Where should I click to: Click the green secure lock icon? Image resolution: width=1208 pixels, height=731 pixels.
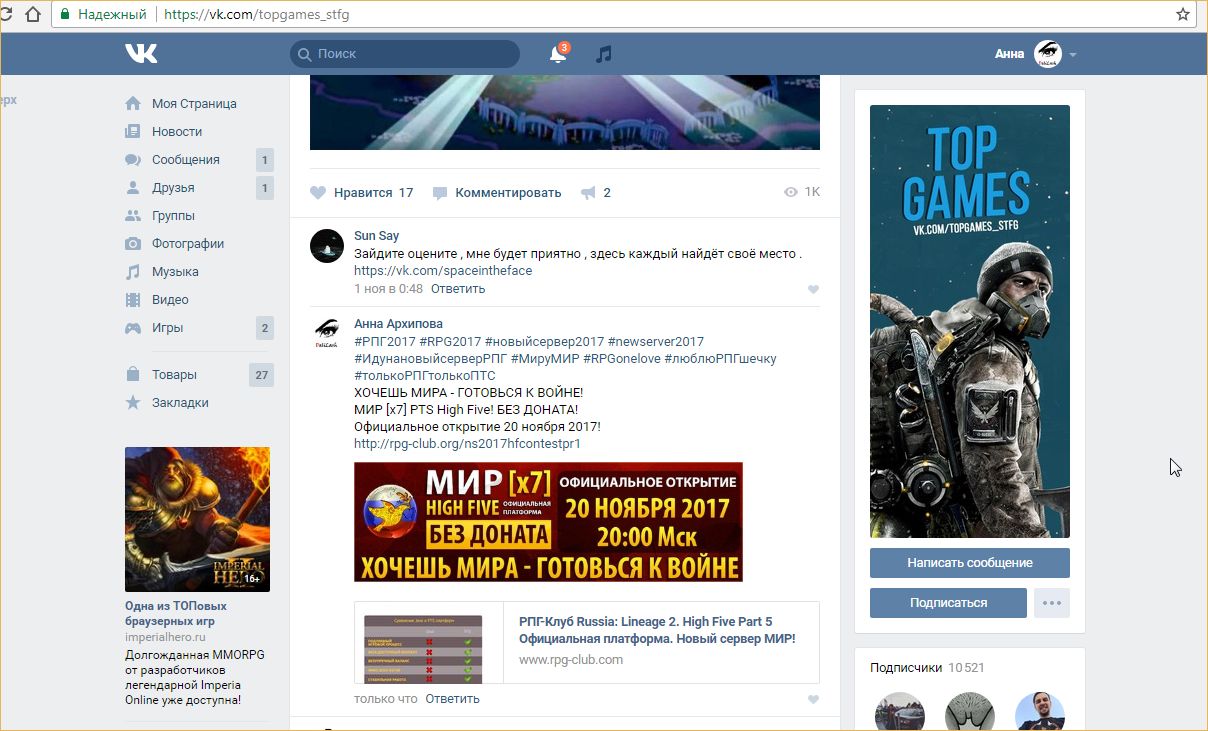(65, 15)
